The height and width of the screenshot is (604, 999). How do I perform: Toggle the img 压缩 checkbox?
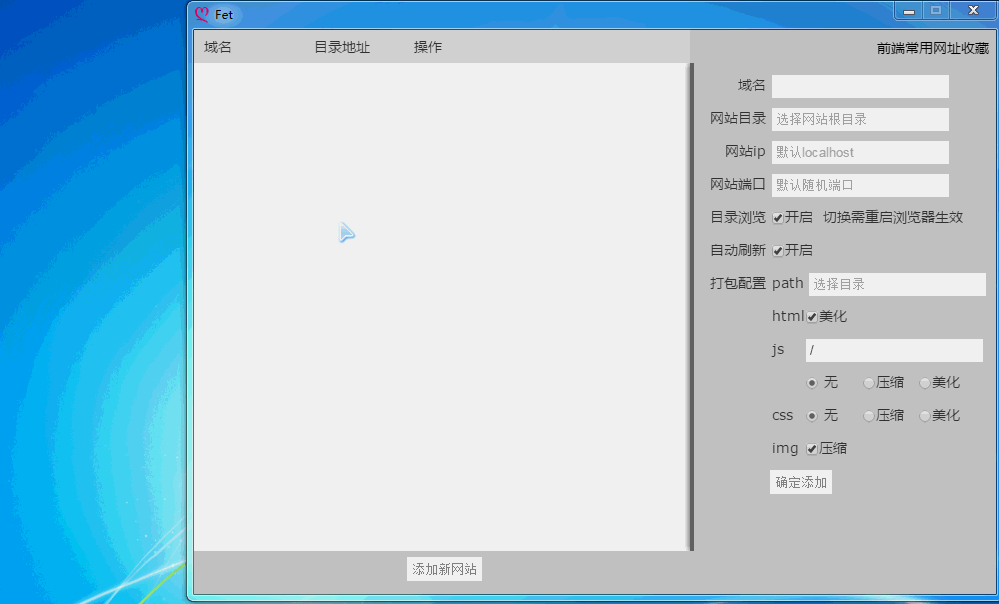[x=812, y=449]
